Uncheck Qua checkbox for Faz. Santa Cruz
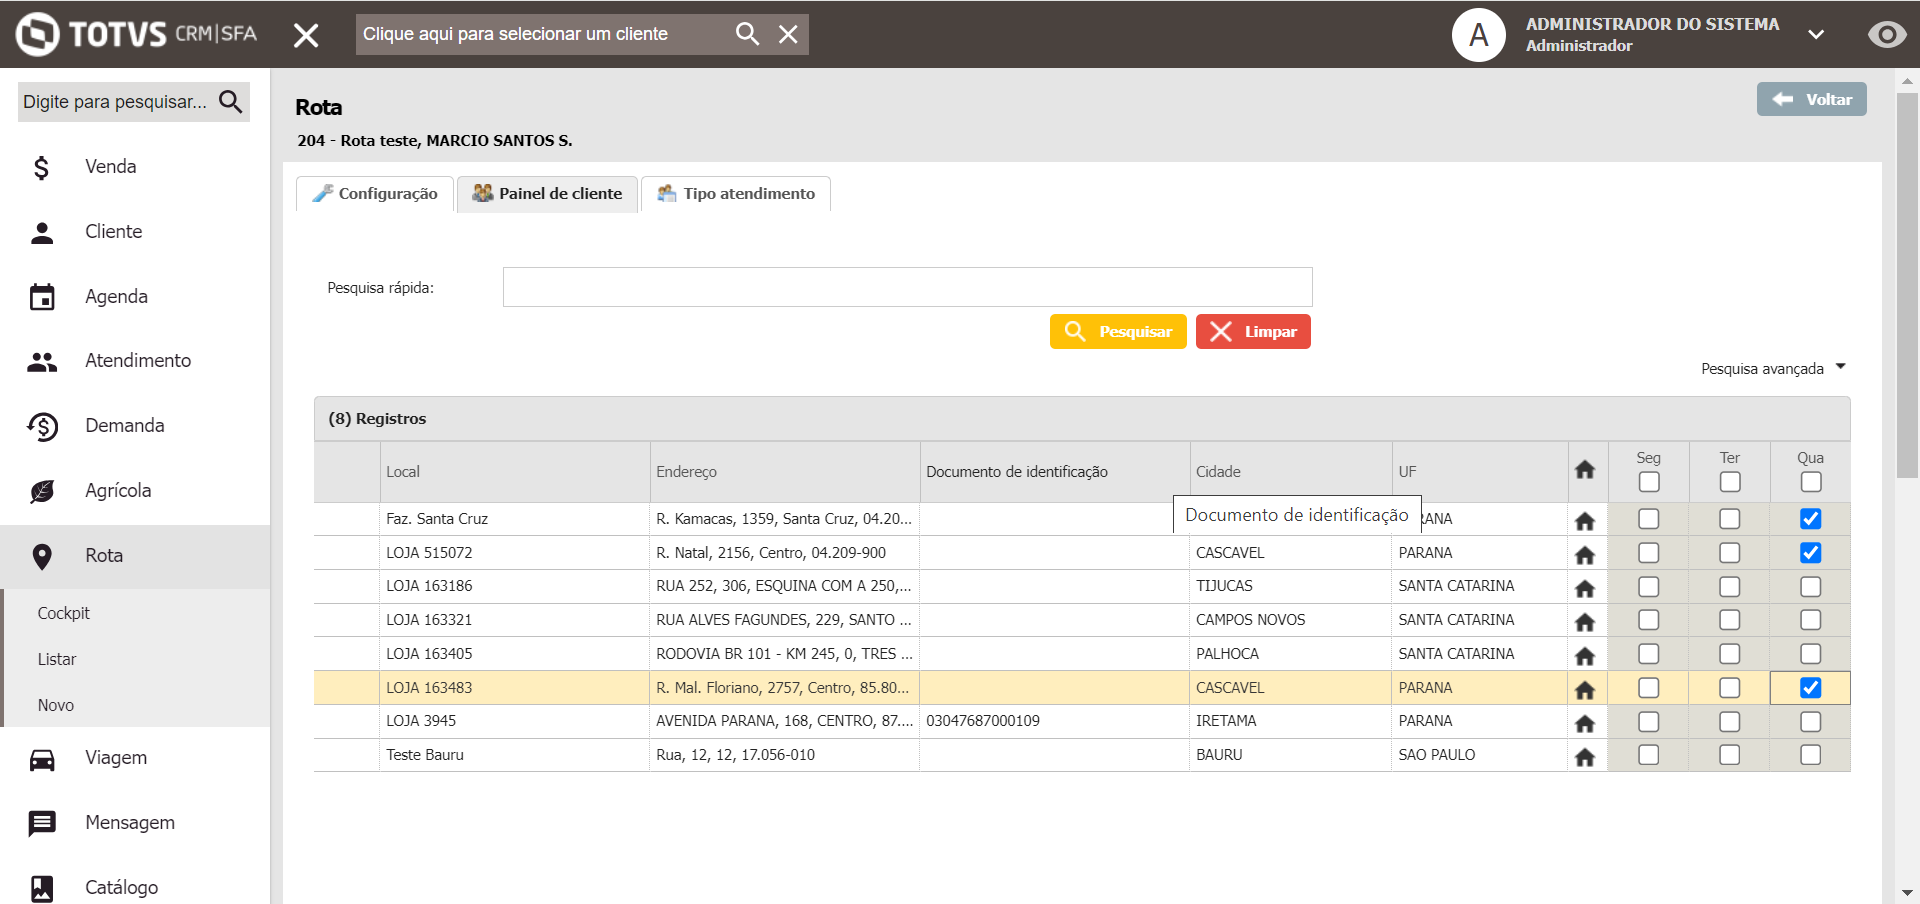The width and height of the screenshot is (1920, 904). tap(1810, 519)
